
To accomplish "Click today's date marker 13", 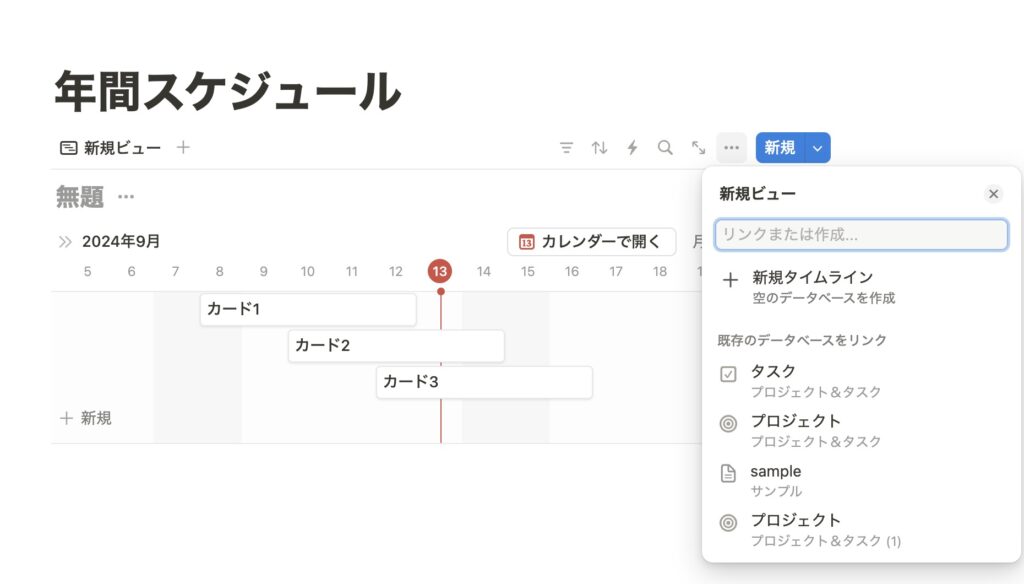I will click(440, 271).
